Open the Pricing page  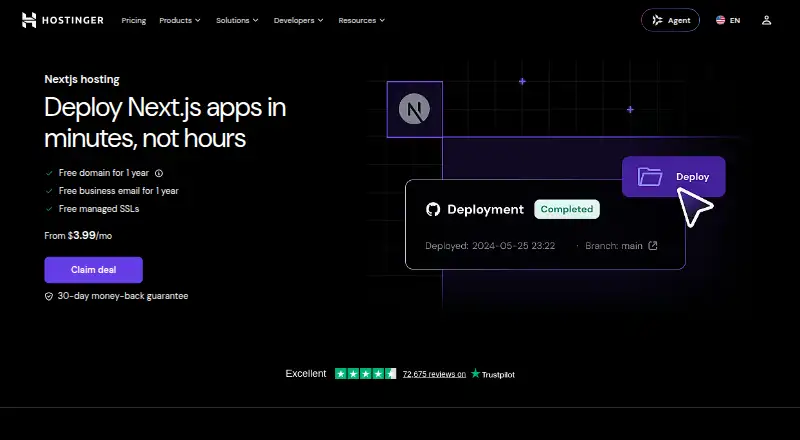click(134, 20)
